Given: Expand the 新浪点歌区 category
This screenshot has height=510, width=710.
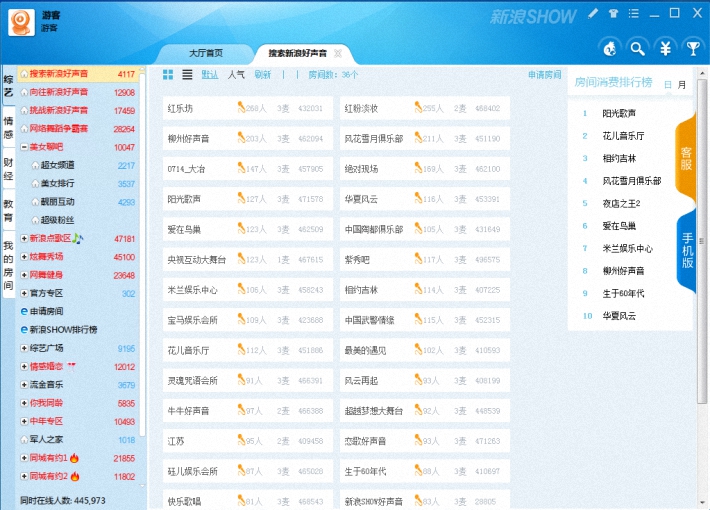Looking at the screenshot, I should click(24, 239).
